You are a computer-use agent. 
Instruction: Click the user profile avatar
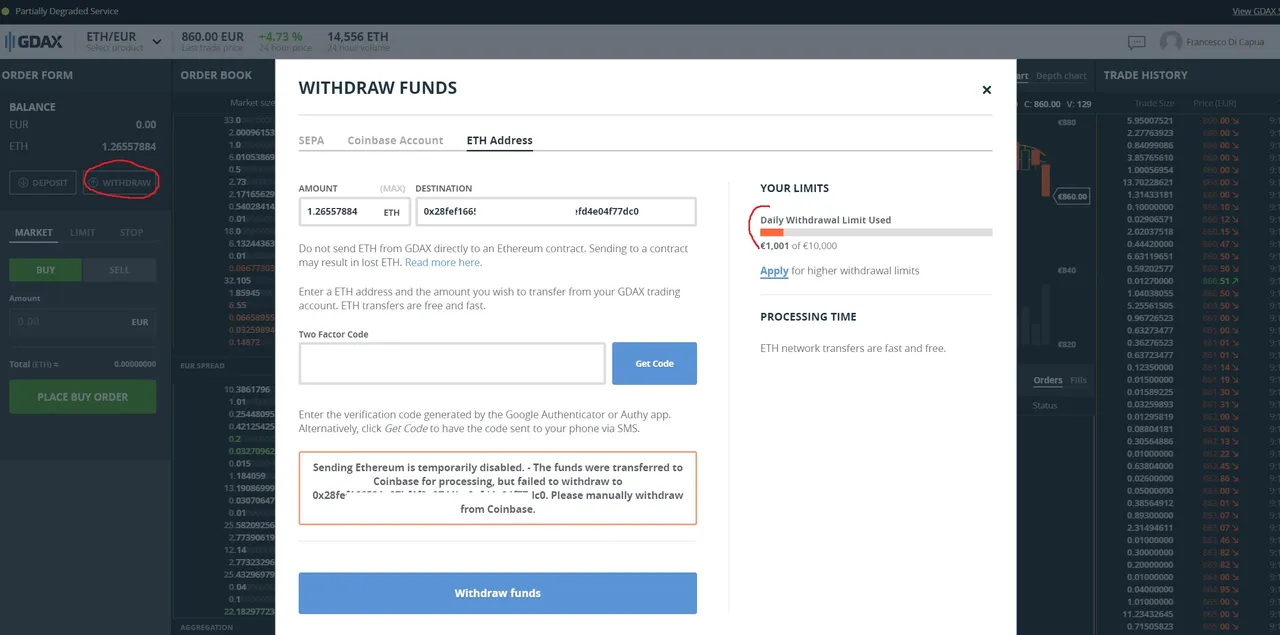pyautogui.click(x=1171, y=42)
